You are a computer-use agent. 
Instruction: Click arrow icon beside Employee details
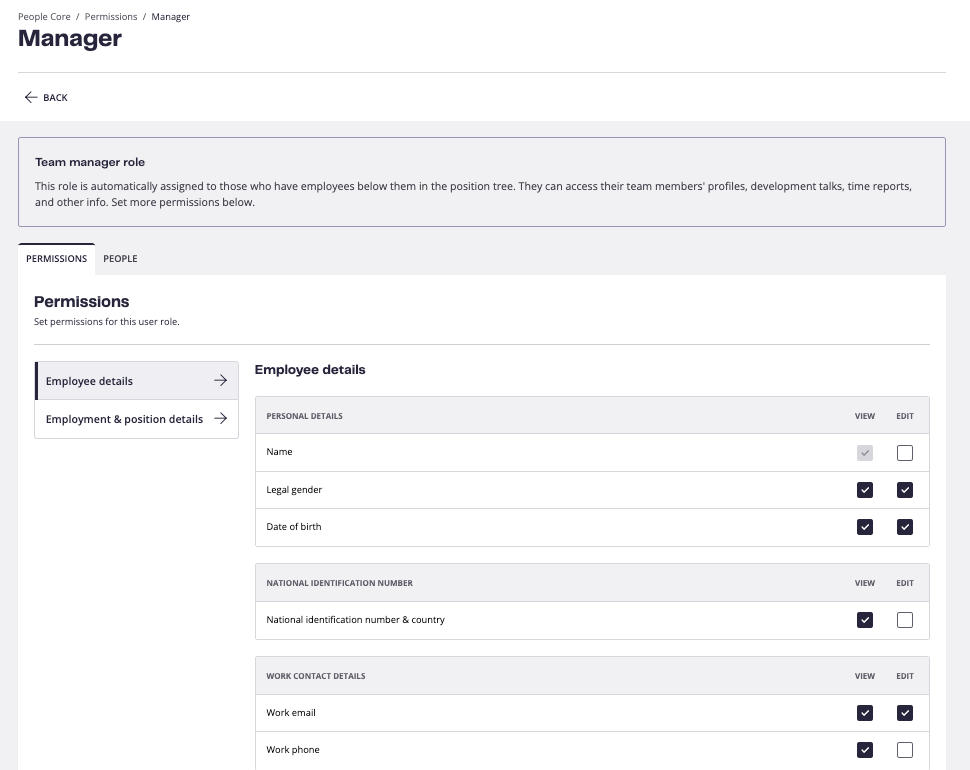tap(220, 380)
